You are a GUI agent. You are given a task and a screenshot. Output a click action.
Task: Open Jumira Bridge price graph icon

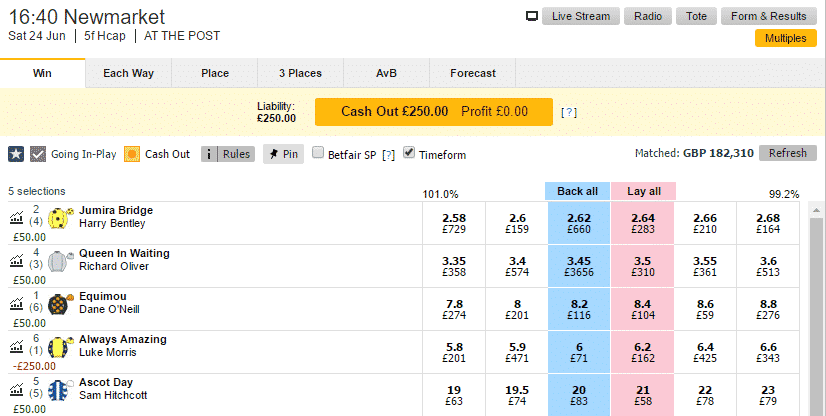point(17,217)
